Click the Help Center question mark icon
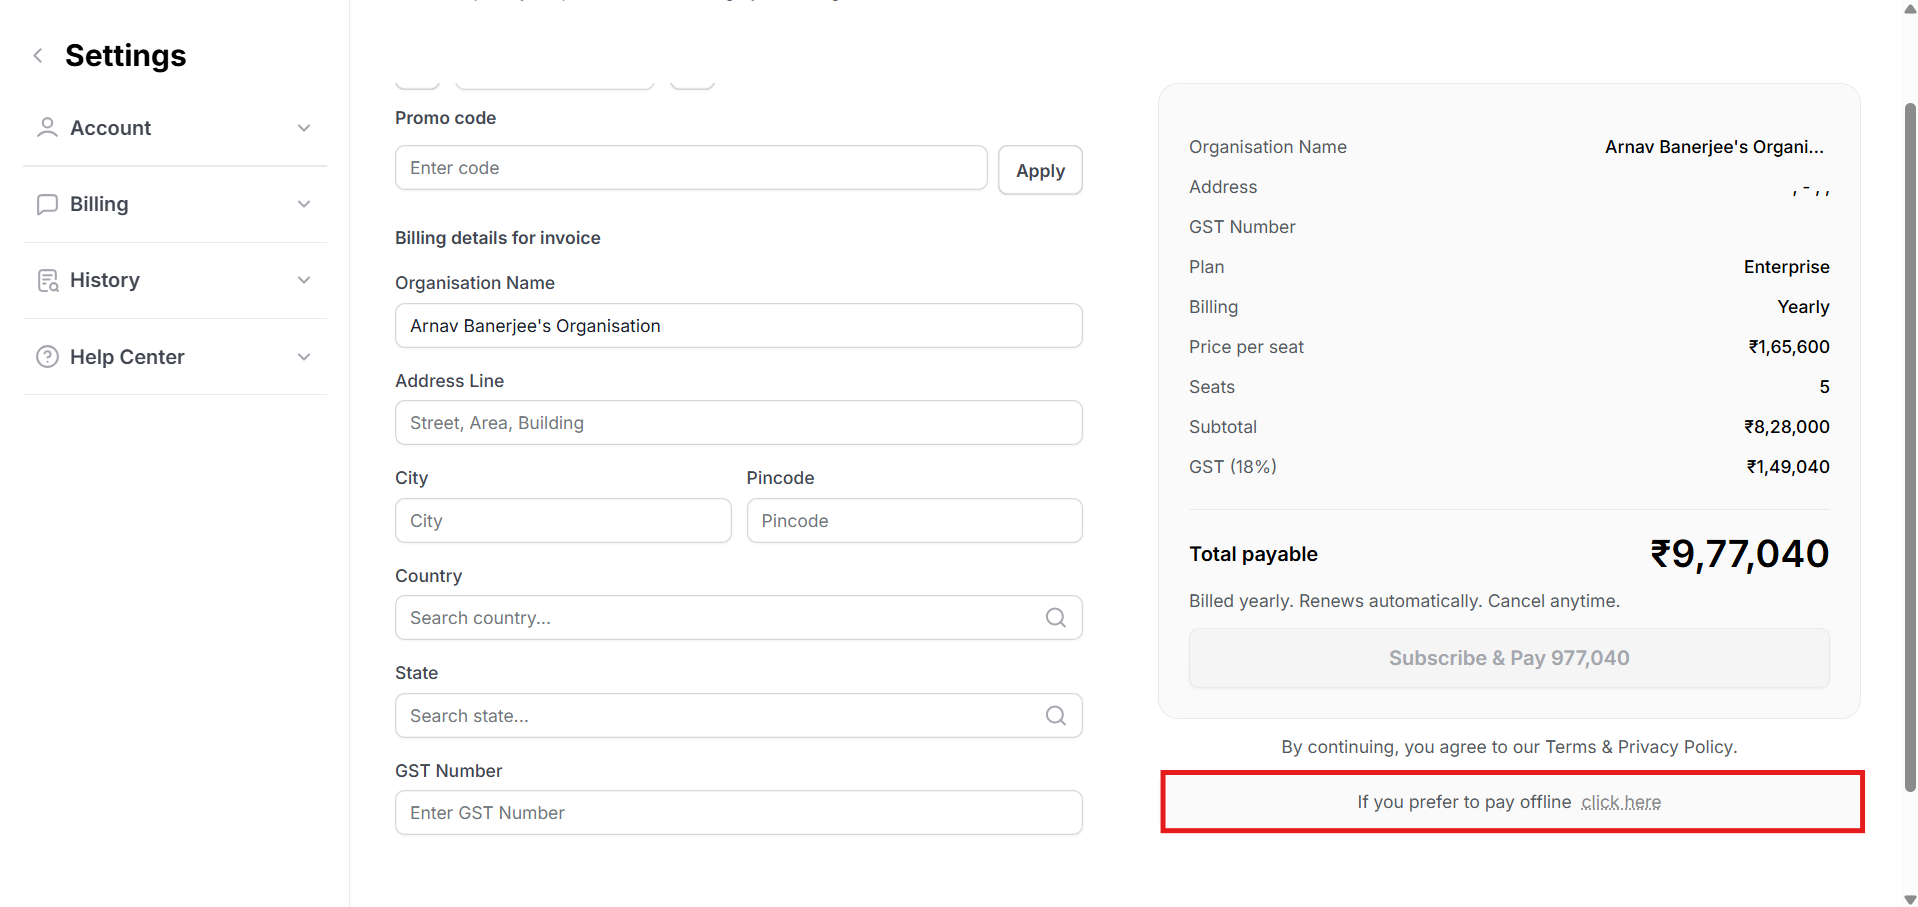 click(x=47, y=357)
